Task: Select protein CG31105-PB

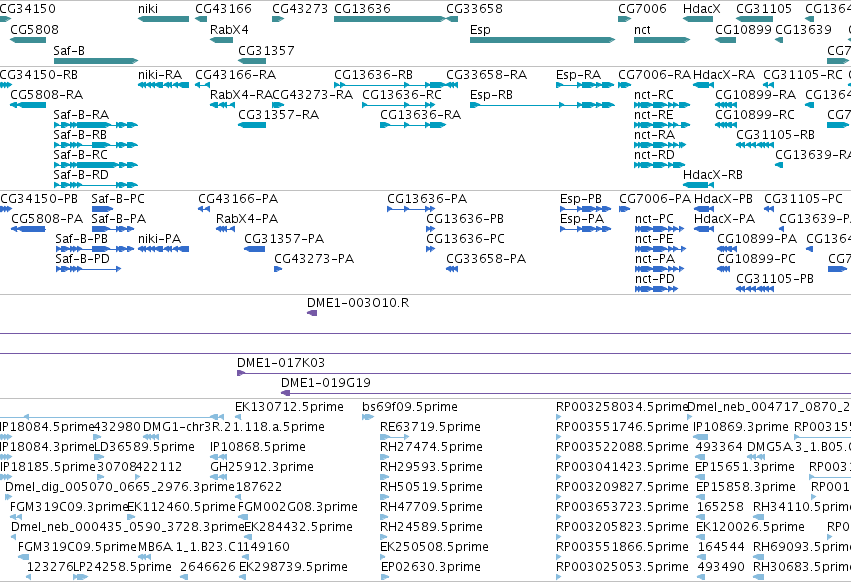Action: click(x=755, y=289)
